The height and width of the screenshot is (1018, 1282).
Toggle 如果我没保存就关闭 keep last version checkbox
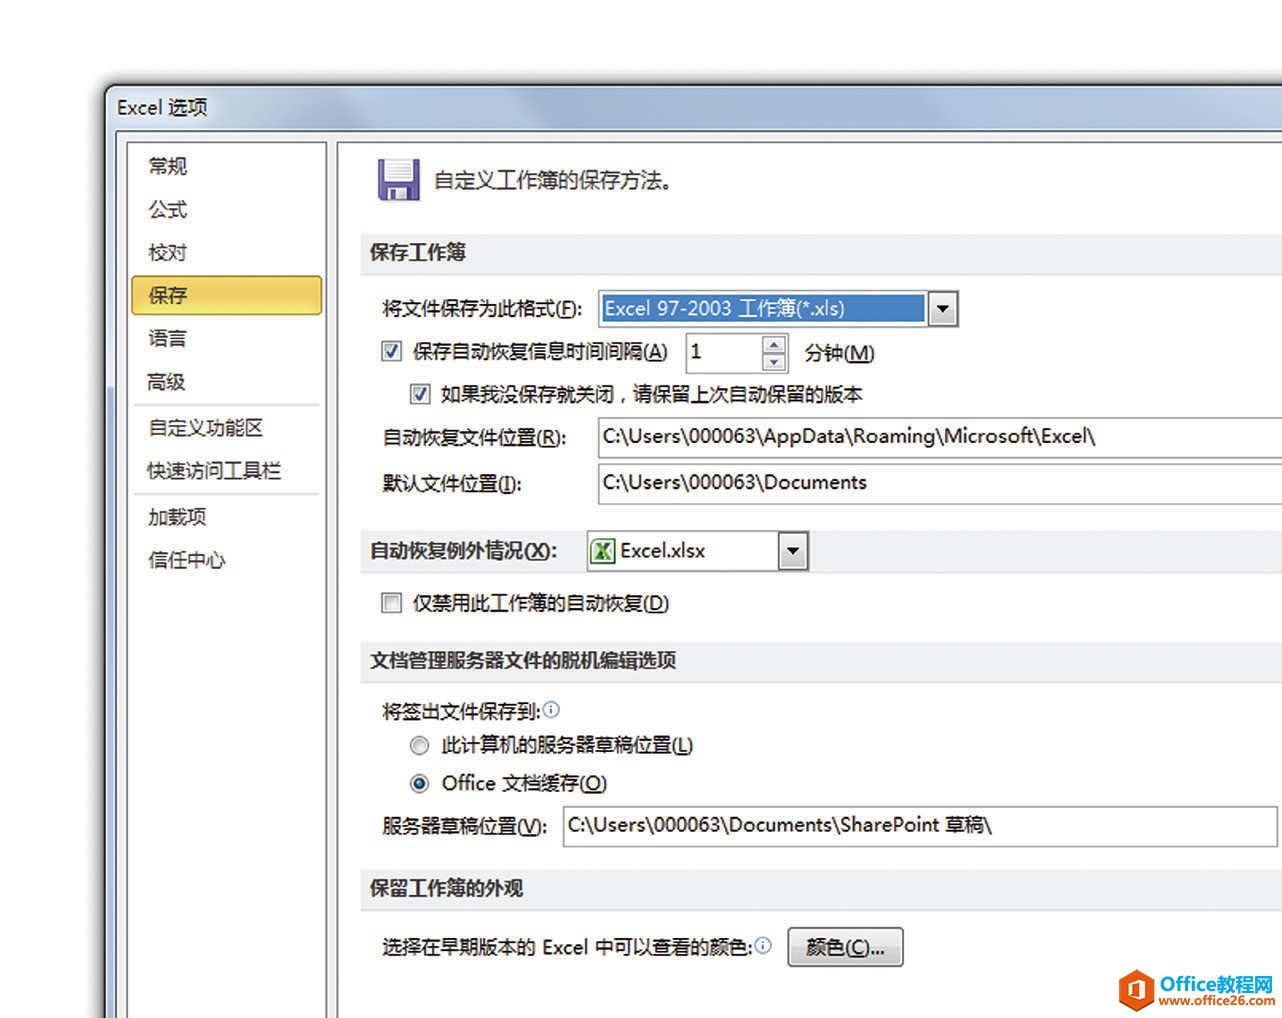[420, 394]
